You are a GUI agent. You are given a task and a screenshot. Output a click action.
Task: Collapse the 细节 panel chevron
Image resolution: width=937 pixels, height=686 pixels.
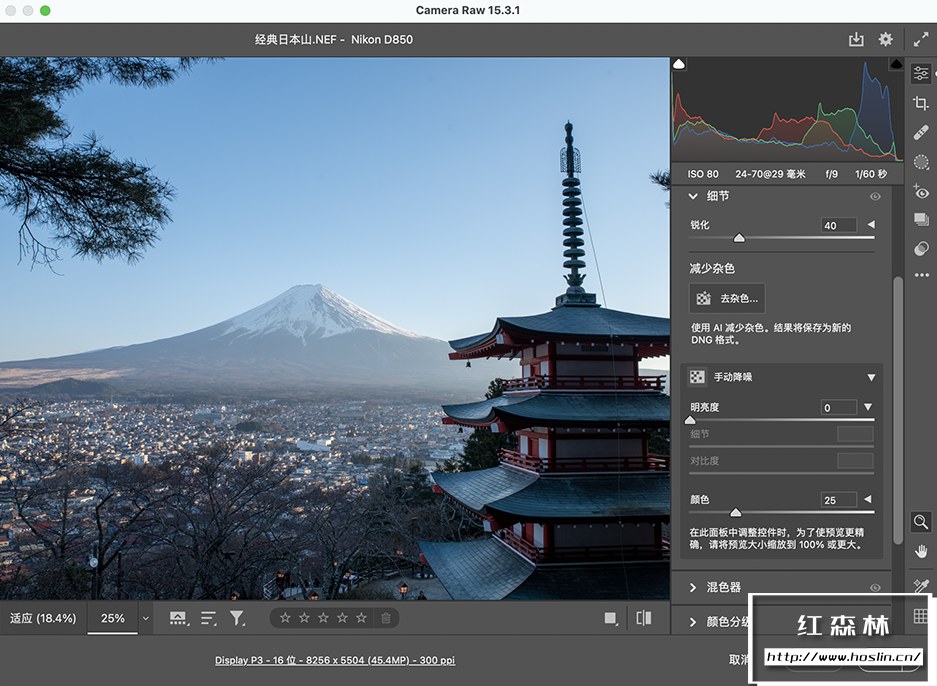pos(693,196)
